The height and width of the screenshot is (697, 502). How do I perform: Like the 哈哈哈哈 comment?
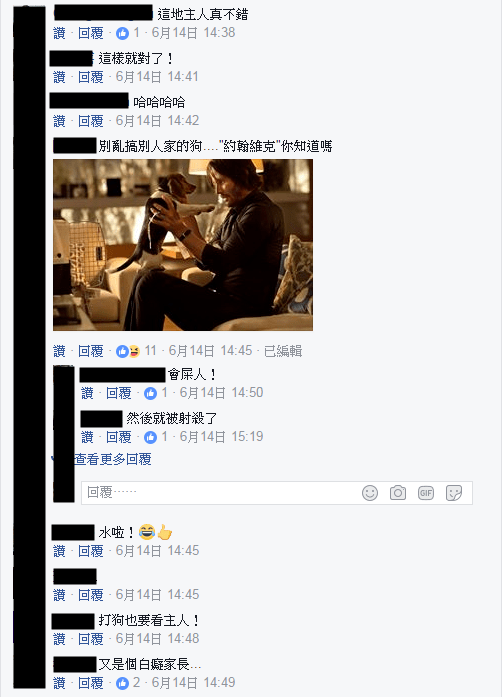[59, 120]
